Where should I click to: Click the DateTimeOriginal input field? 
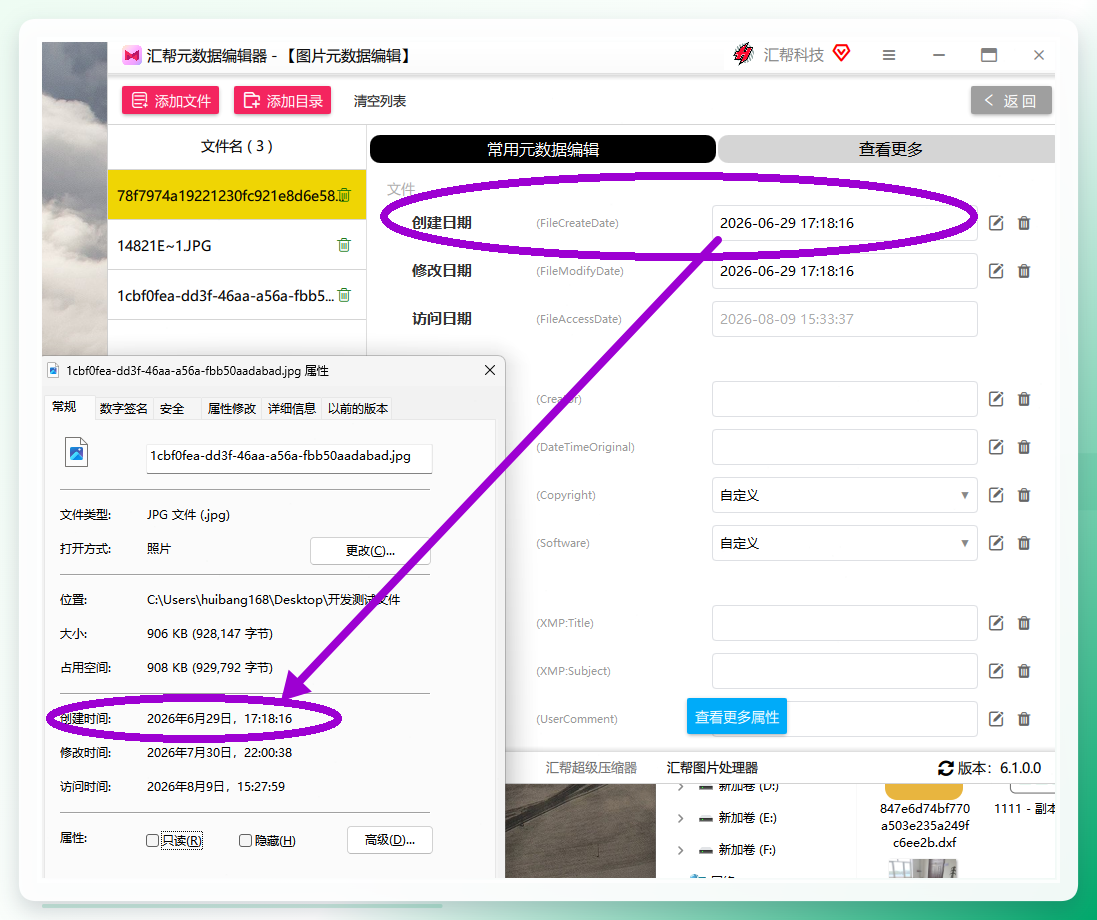tap(844, 447)
